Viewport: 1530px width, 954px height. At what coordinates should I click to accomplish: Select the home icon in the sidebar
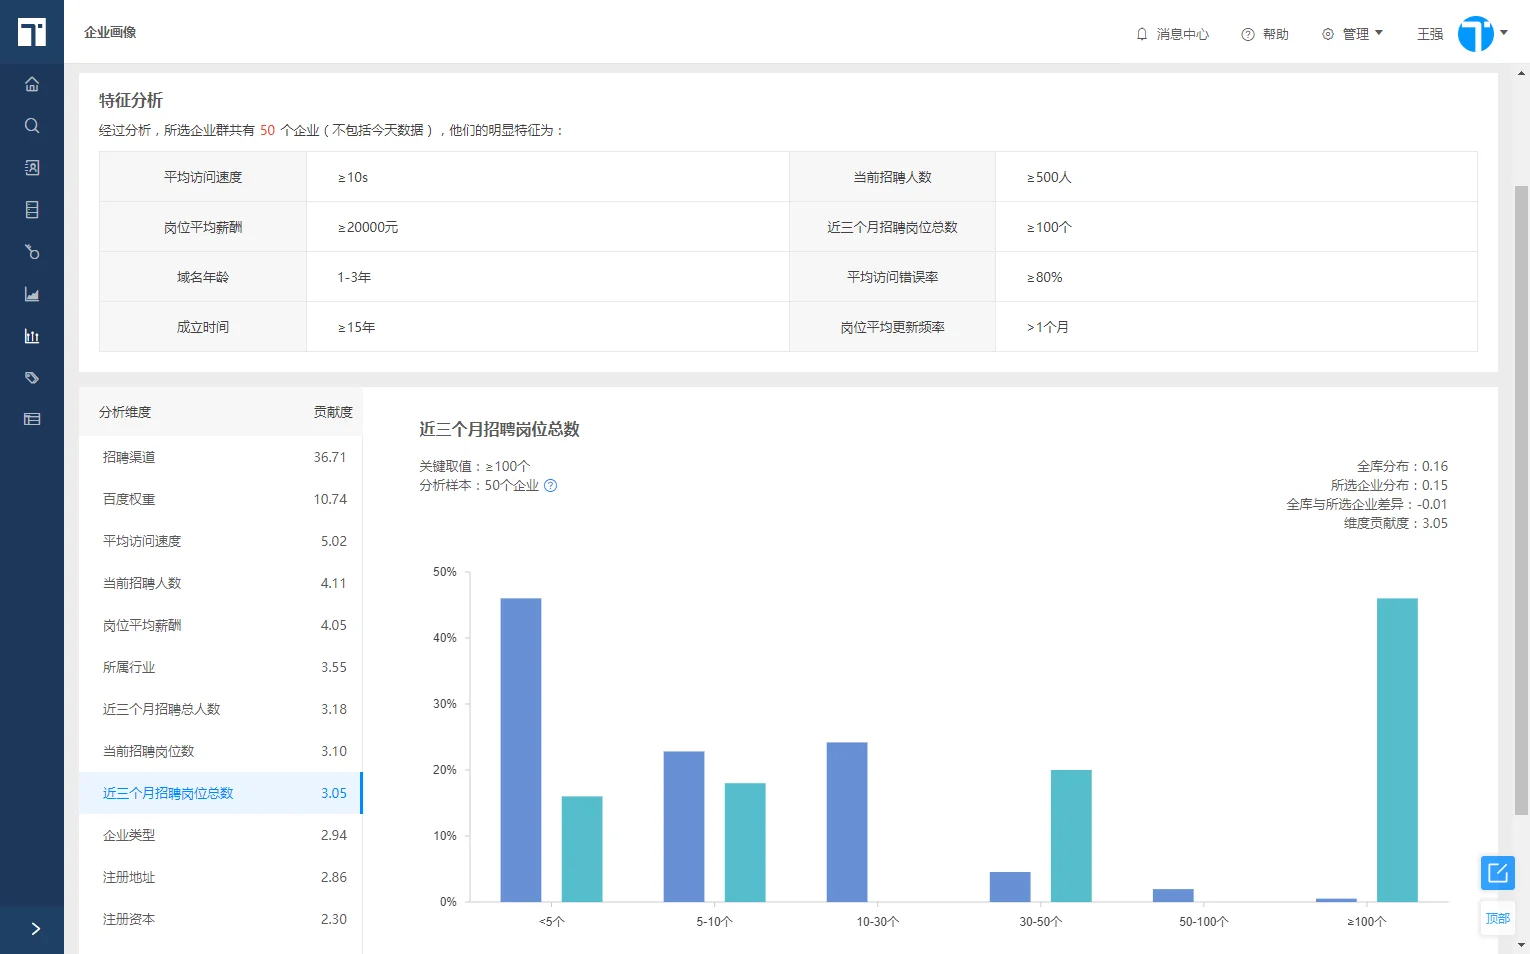[32, 84]
